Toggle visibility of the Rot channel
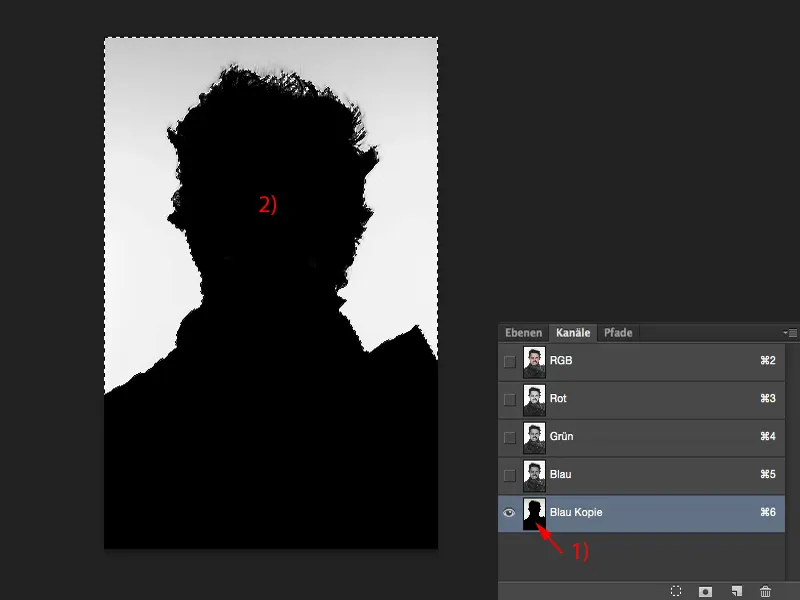Viewport: 800px width, 600px height. (x=509, y=399)
